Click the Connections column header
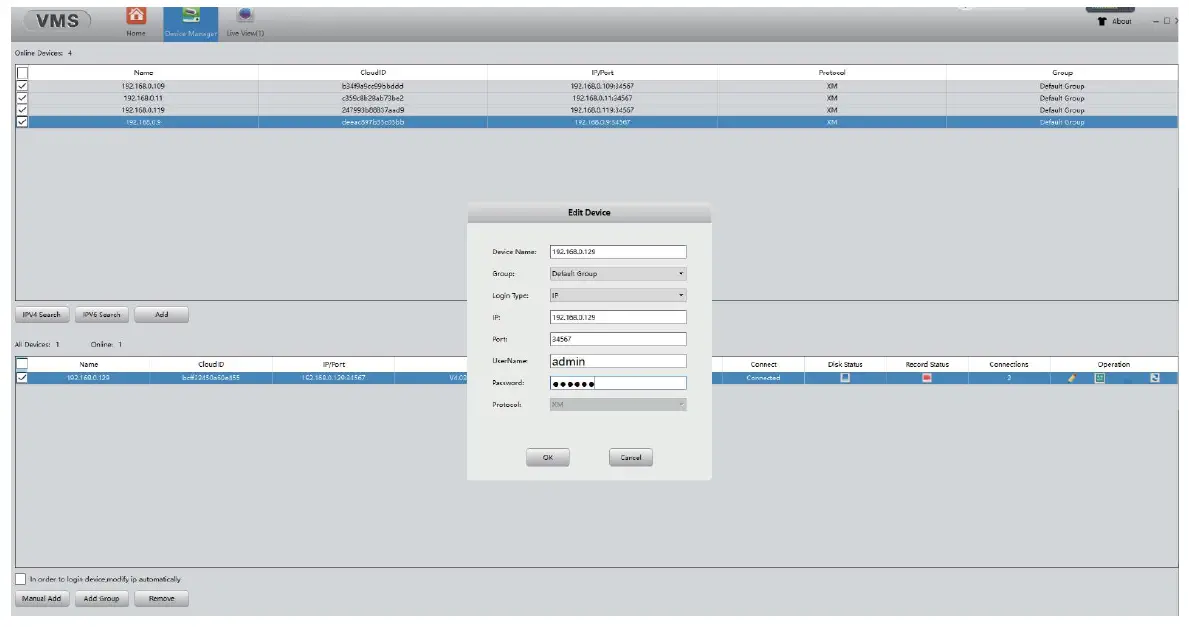Viewport: 1189px width, 627px height. [x=1009, y=365]
